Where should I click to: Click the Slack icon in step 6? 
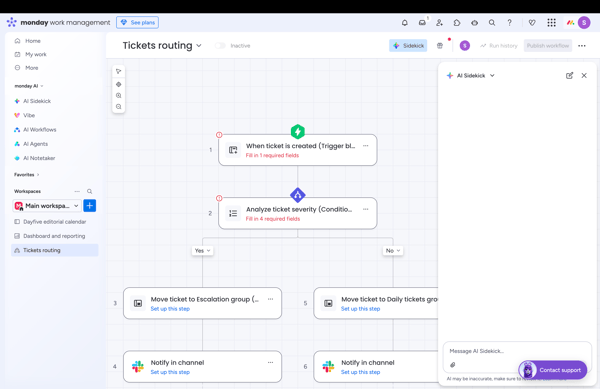pos(328,366)
